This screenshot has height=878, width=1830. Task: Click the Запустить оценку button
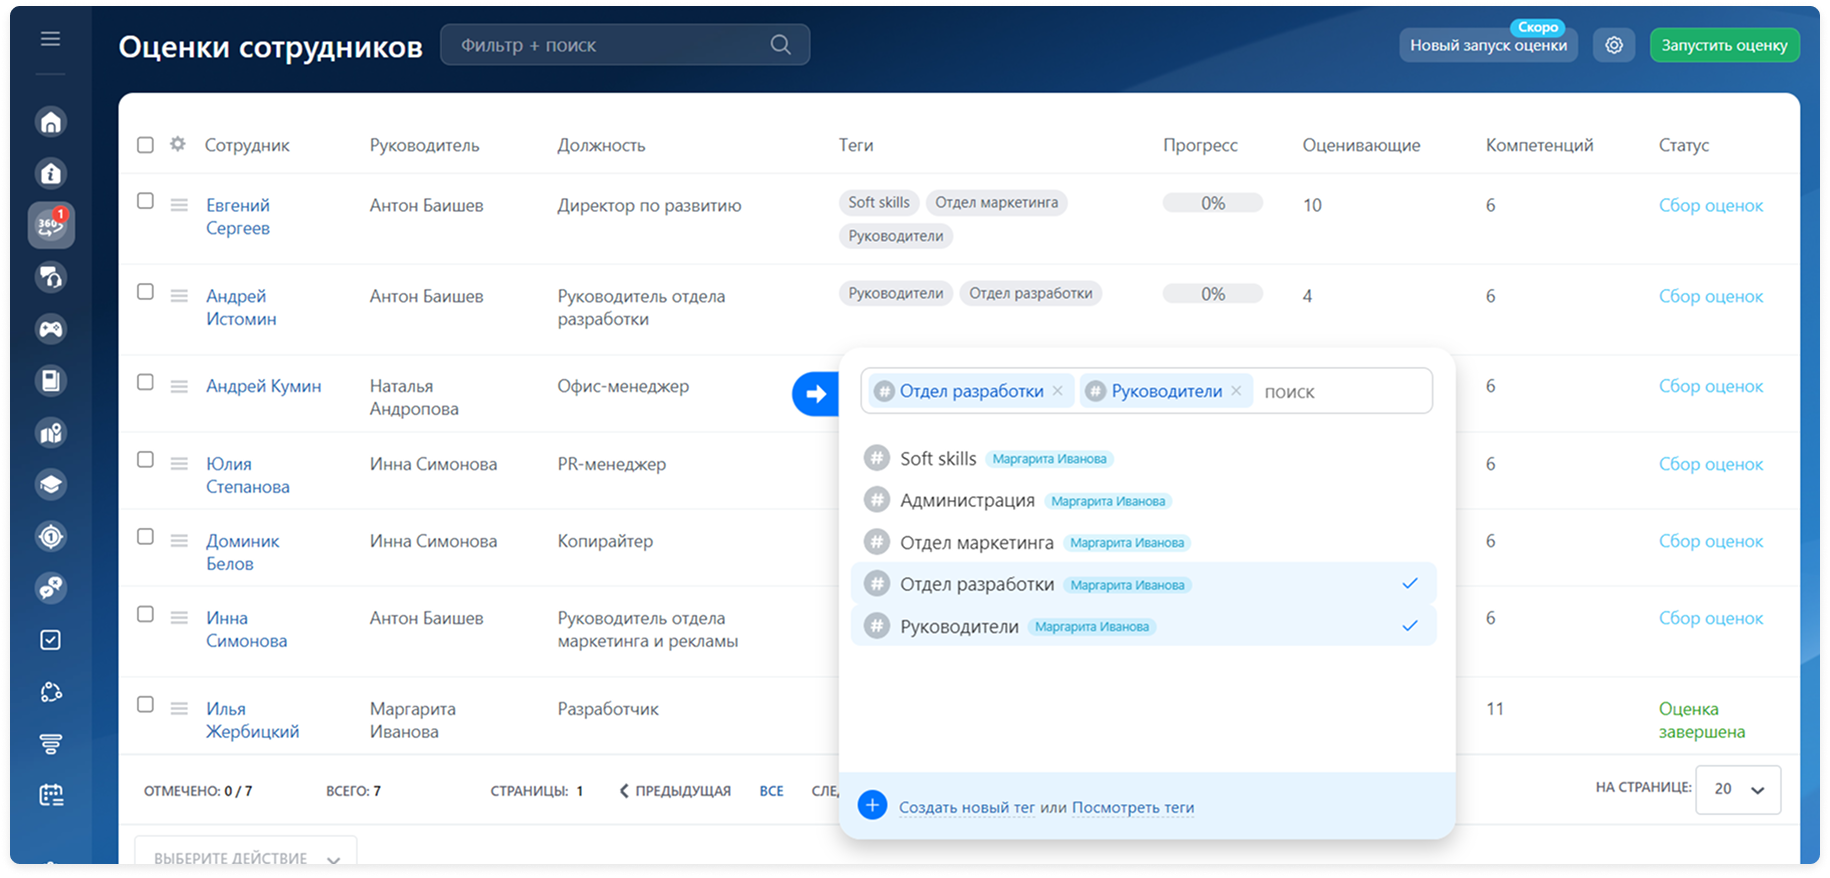point(1724,45)
